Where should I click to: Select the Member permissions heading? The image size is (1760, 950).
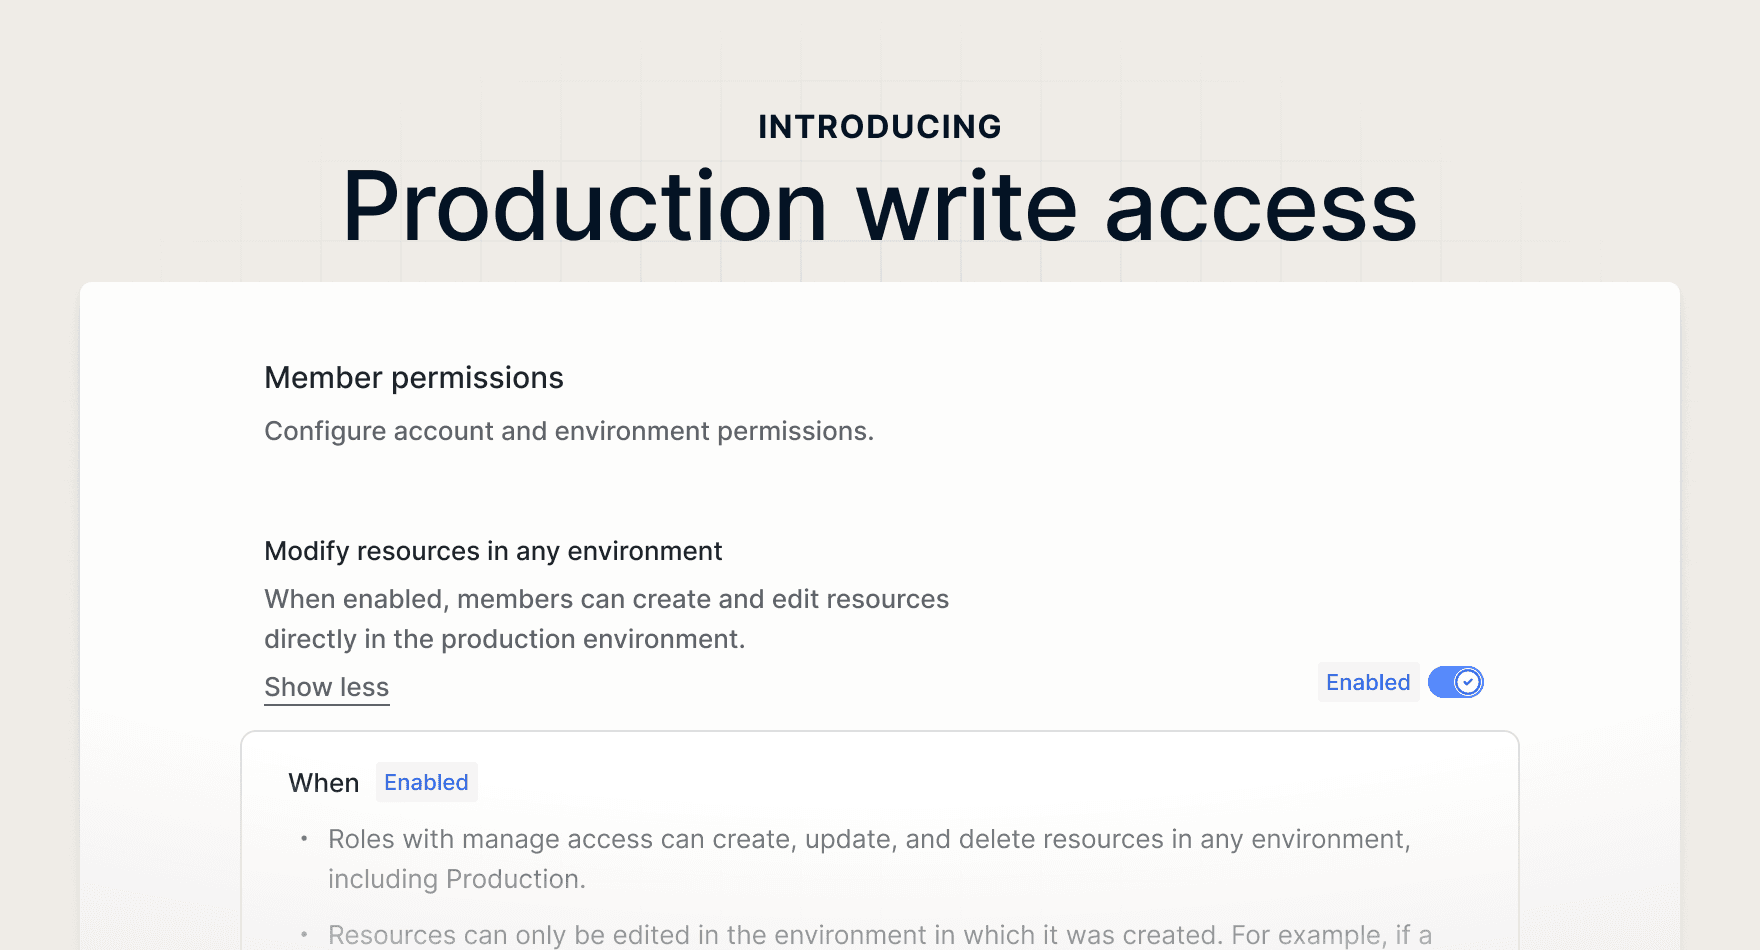coord(413,378)
